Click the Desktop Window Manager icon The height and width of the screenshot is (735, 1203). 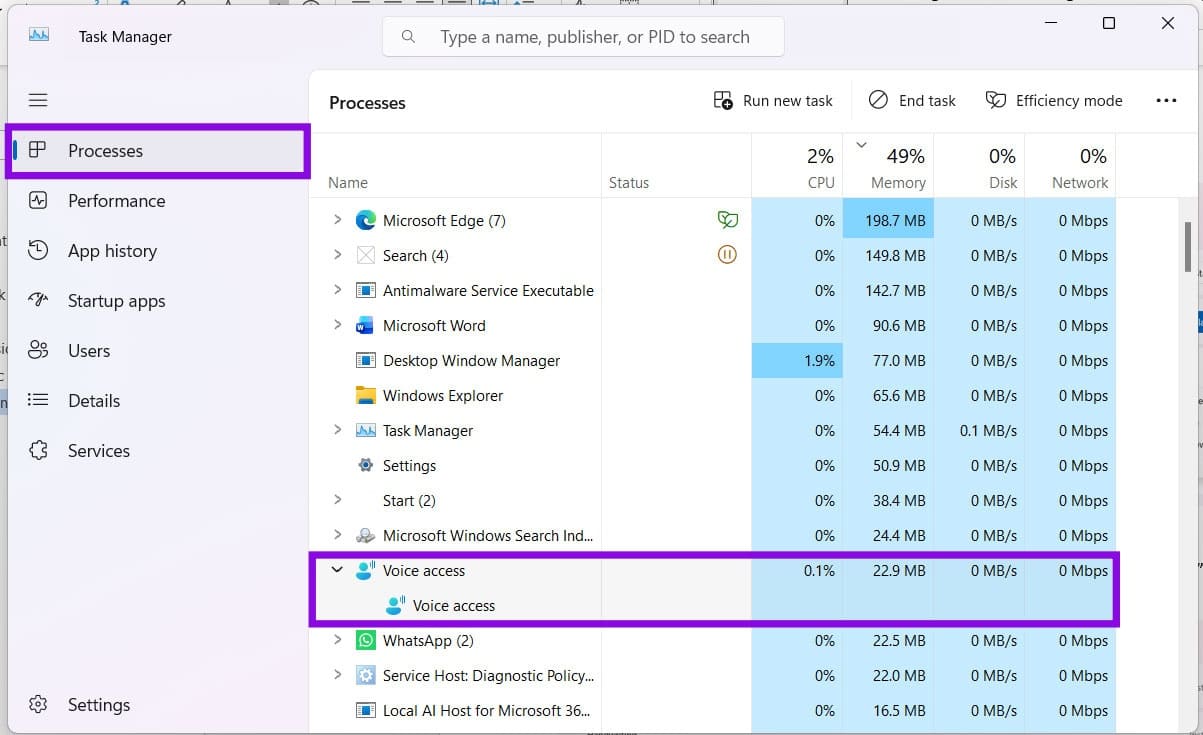pos(366,360)
